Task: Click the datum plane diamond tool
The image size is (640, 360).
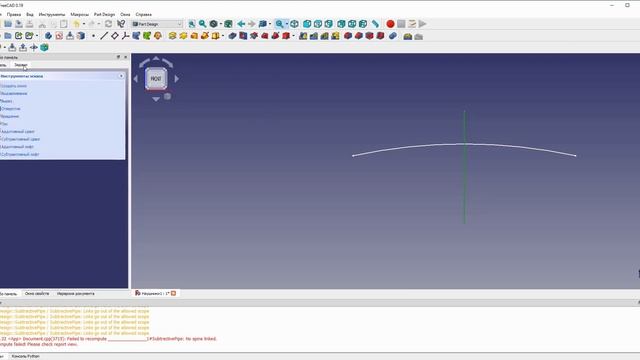Action: click(x=115, y=36)
